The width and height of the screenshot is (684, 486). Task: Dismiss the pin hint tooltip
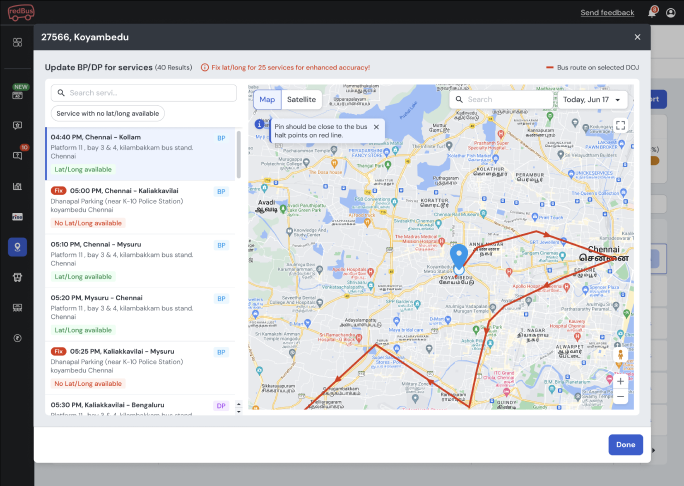tap(376, 127)
